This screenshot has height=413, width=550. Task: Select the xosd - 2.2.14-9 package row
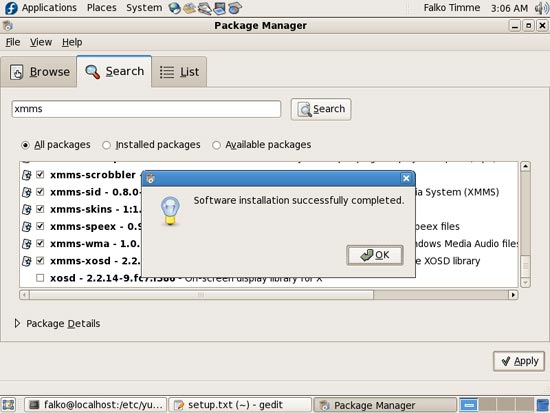269,278
